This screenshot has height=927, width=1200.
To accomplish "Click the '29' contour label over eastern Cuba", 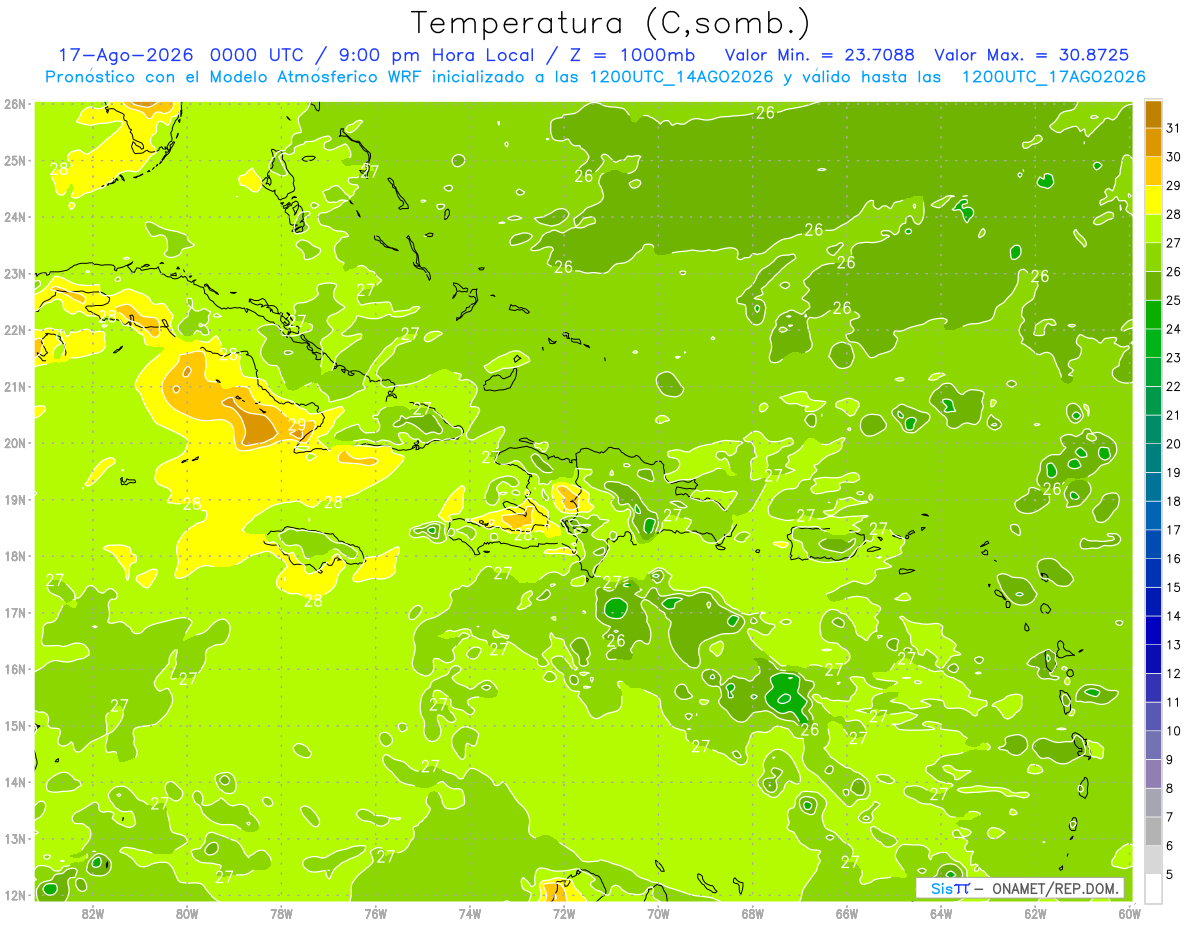I will 297,424.
